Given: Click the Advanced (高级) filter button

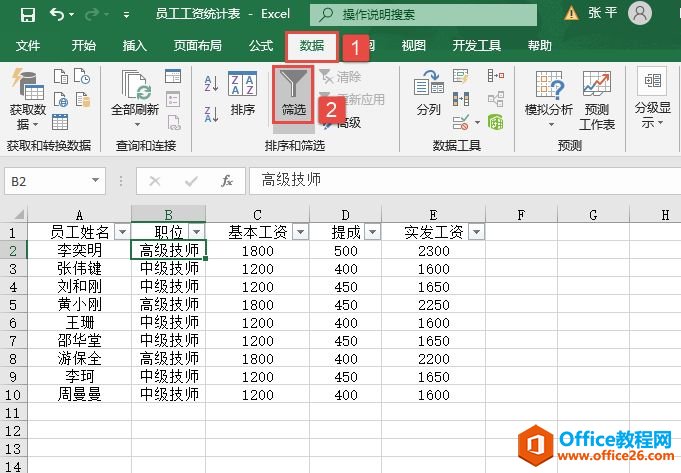Looking at the screenshot, I should [346, 122].
